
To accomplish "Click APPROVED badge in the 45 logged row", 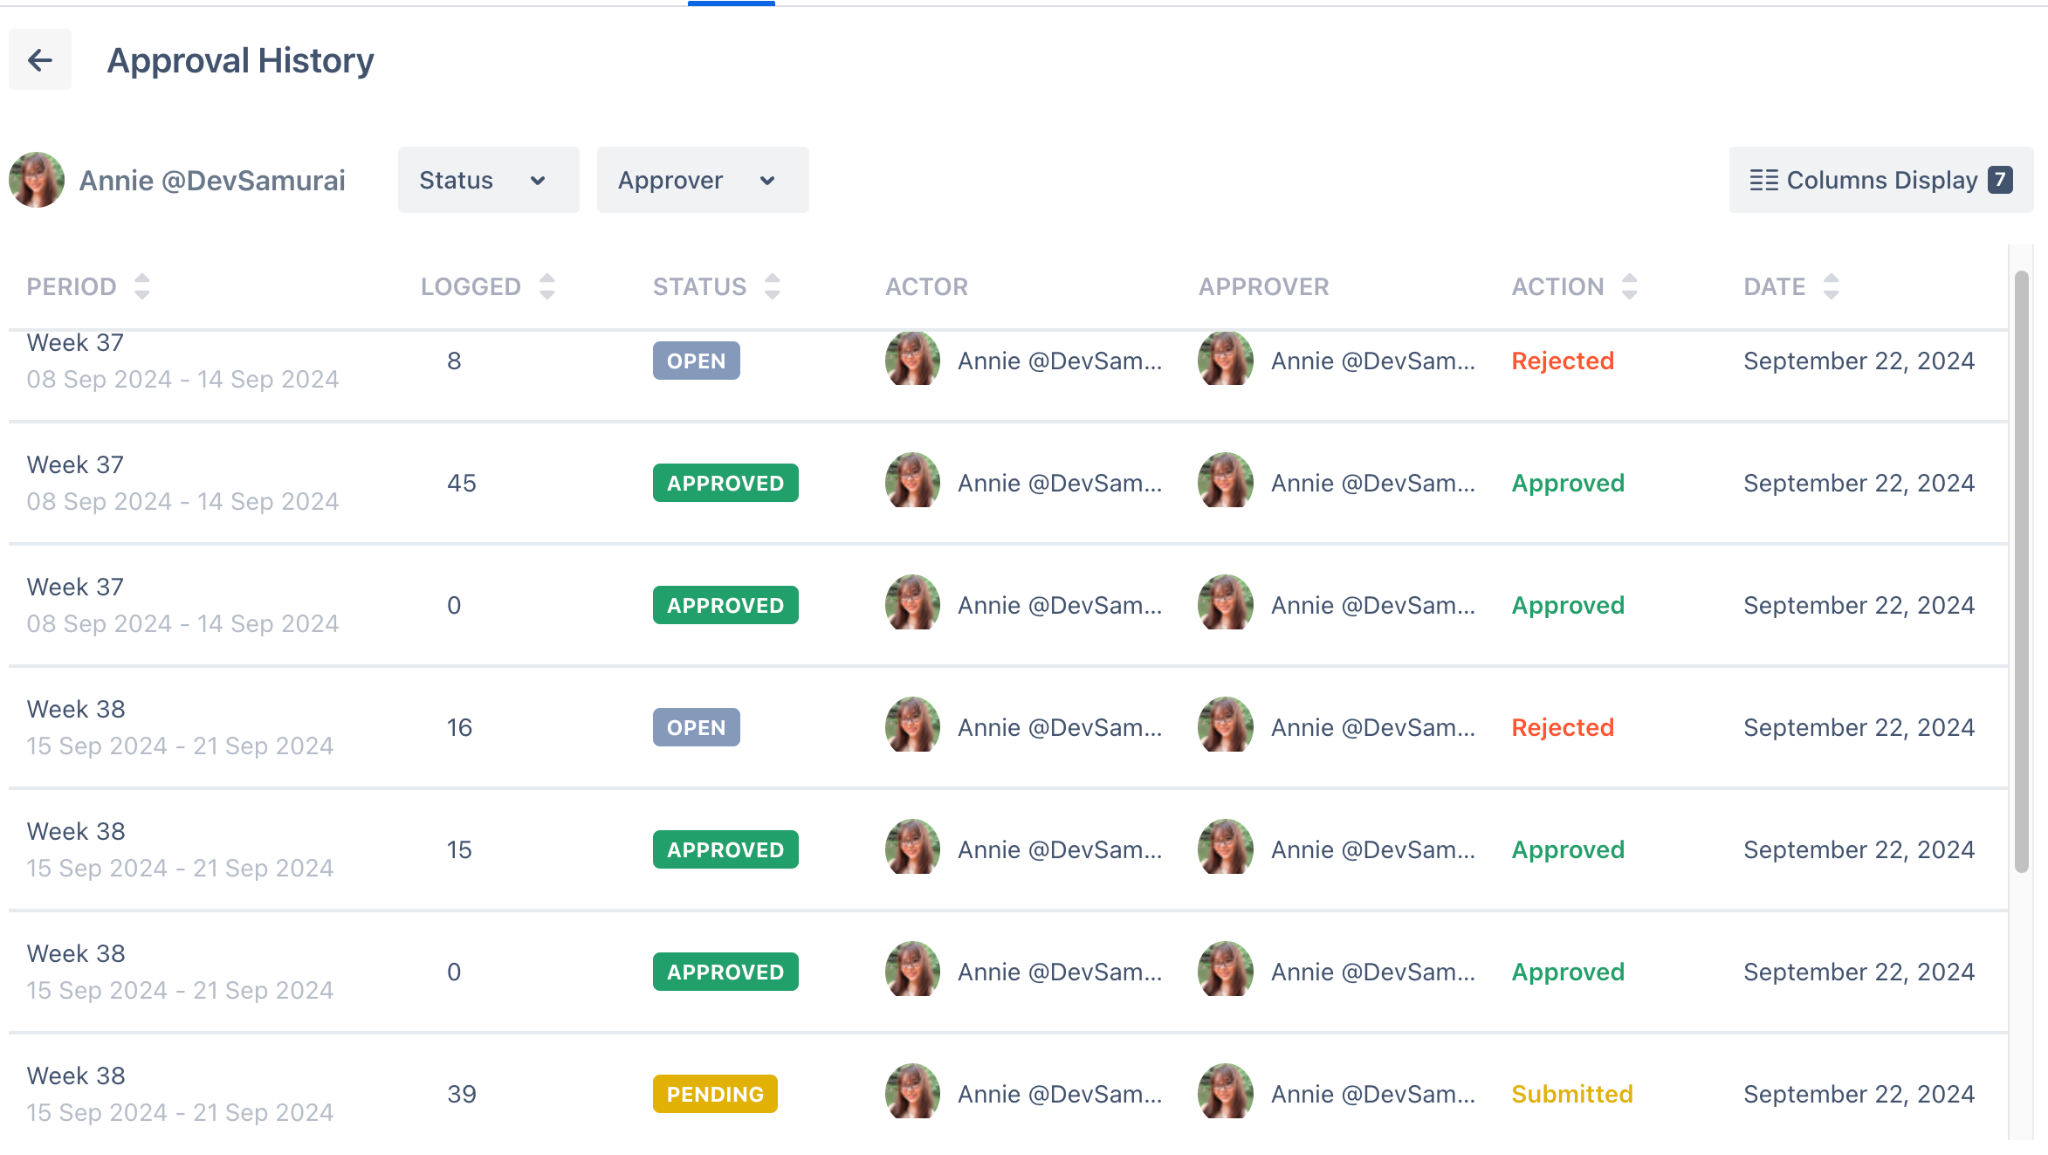I will coord(725,483).
